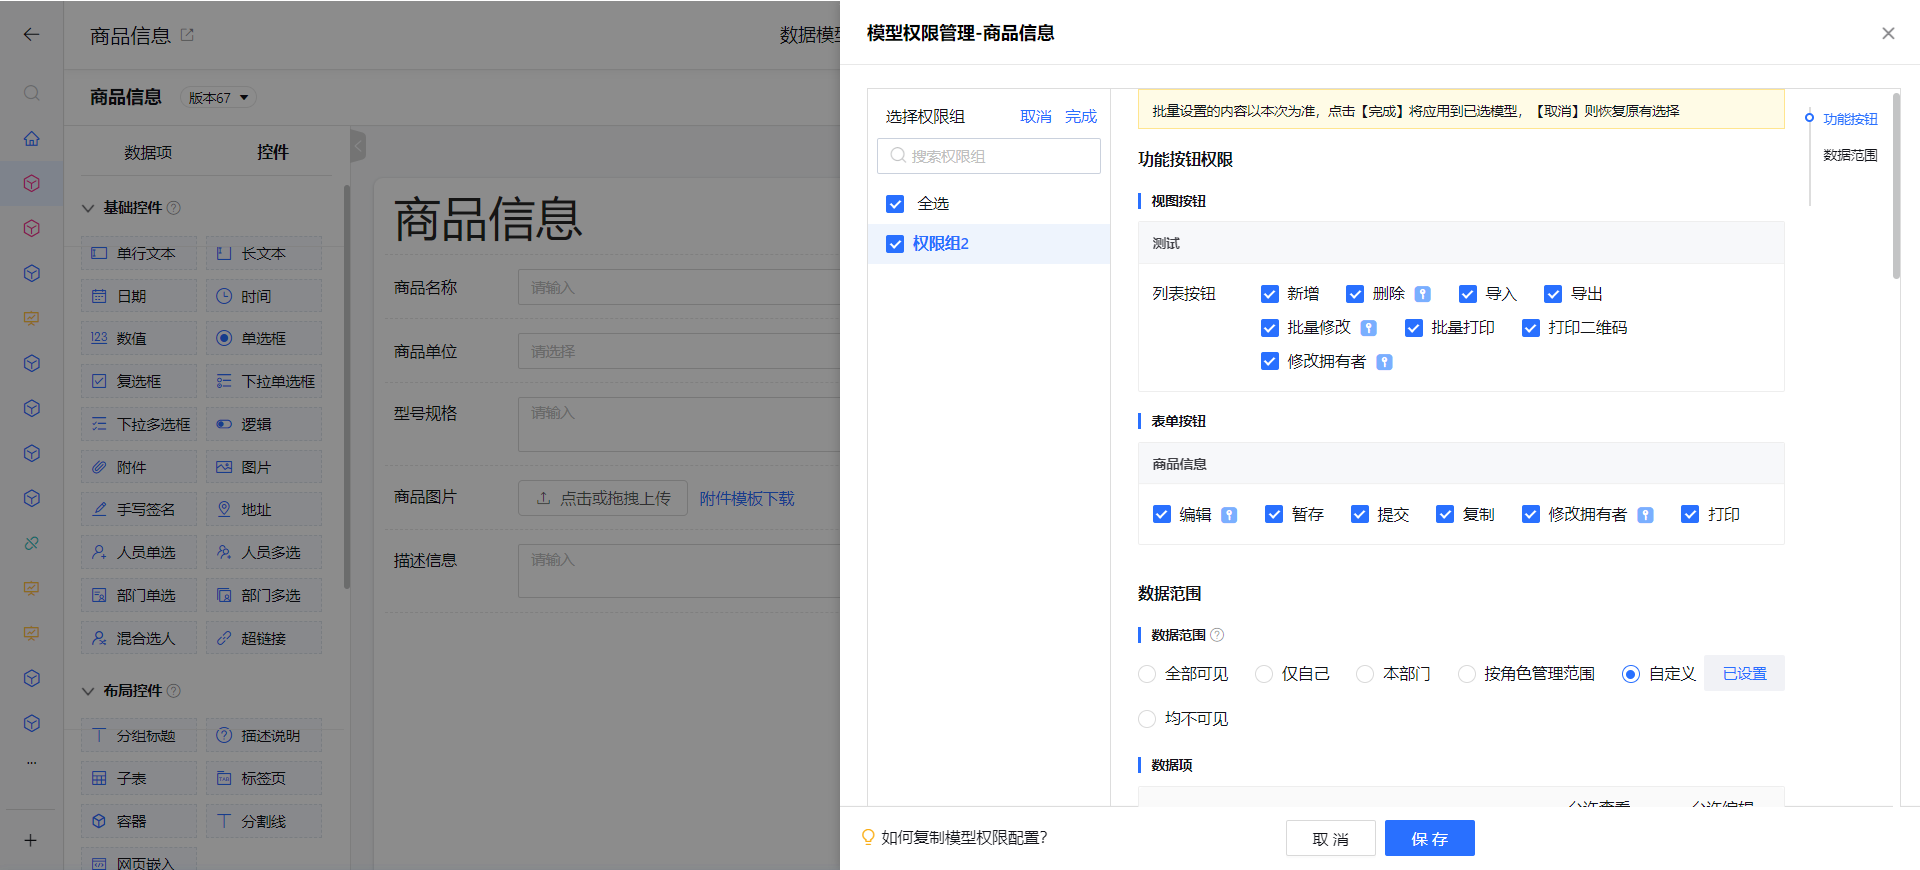Click the 搜索权限组 search field
Screen dimensions: 1920x870
989,156
